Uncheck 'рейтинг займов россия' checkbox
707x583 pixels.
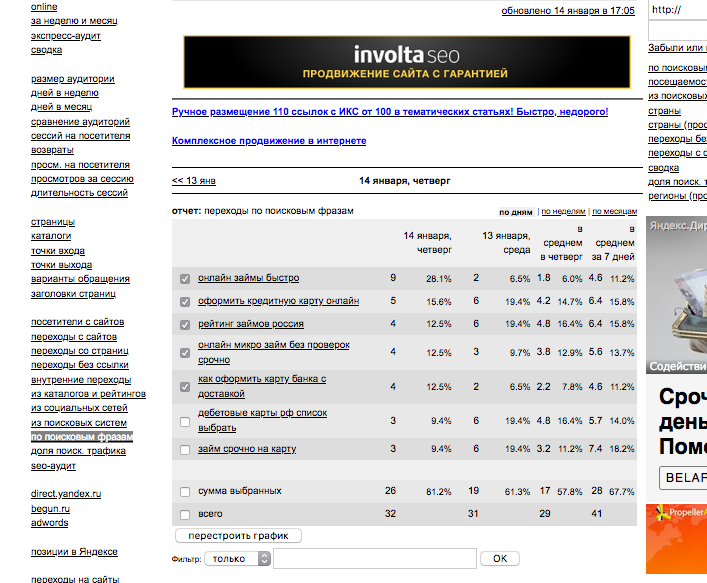pyautogui.click(x=185, y=325)
